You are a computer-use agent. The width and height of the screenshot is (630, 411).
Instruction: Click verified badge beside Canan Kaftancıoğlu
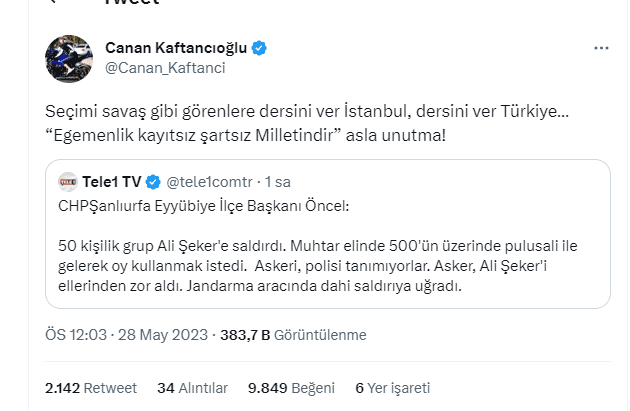pyautogui.click(x=258, y=48)
